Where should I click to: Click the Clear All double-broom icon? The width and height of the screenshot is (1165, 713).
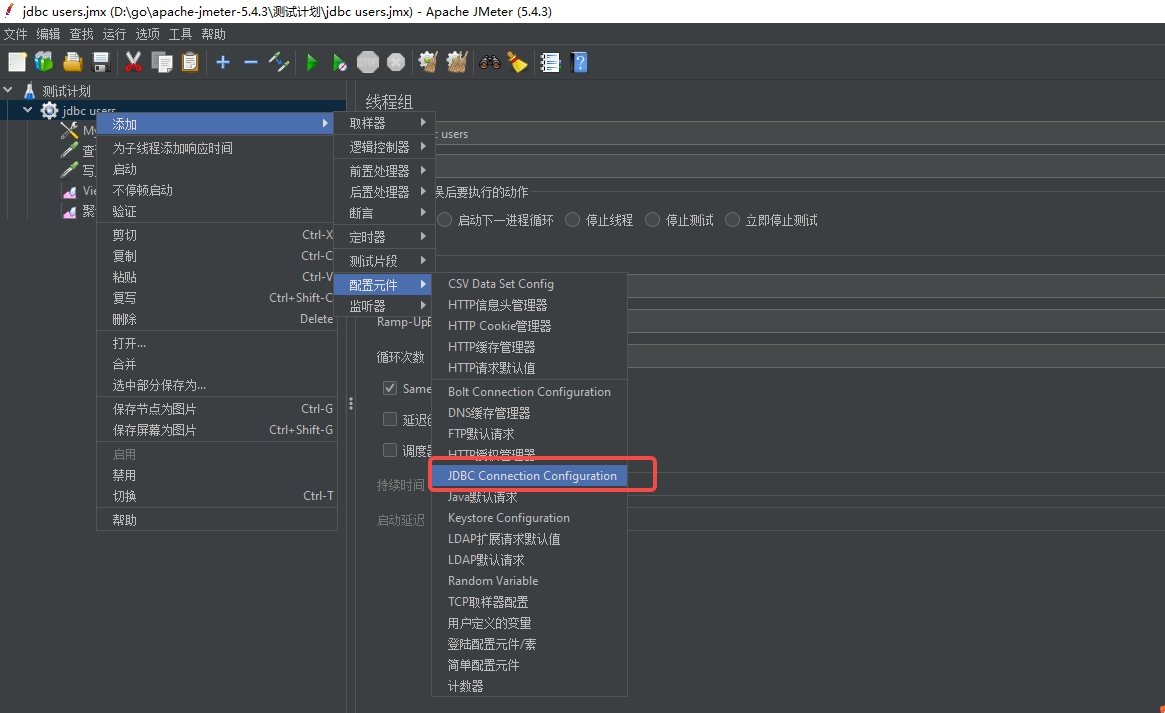point(457,62)
